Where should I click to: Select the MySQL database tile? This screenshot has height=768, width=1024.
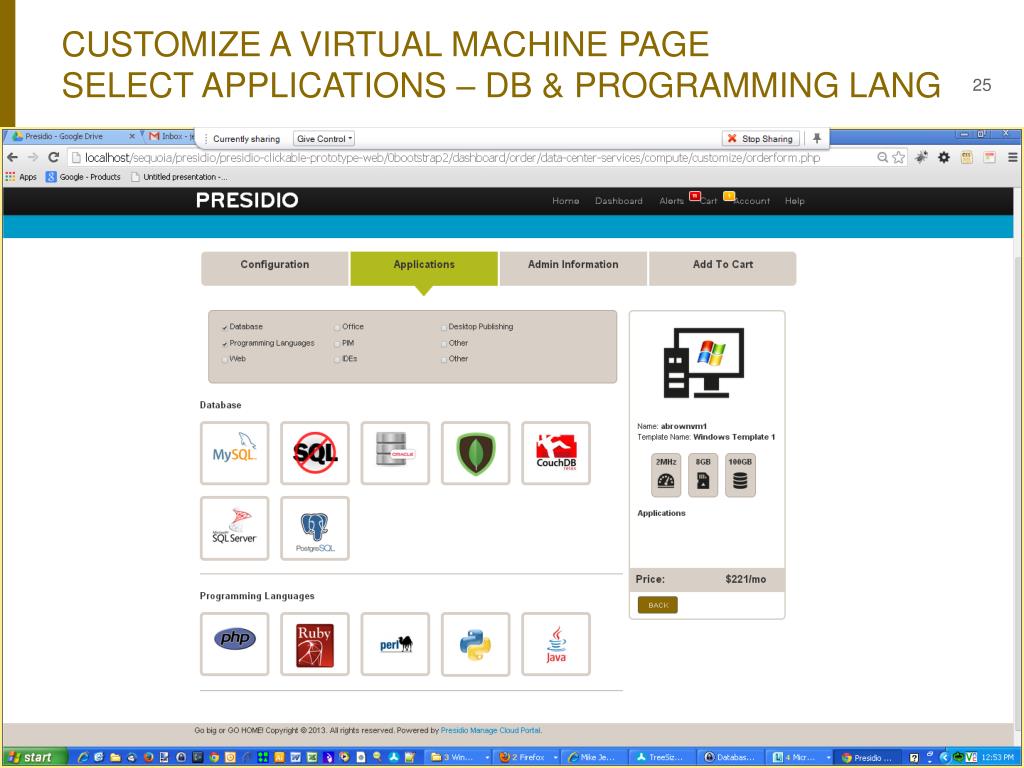tap(234, 453)
